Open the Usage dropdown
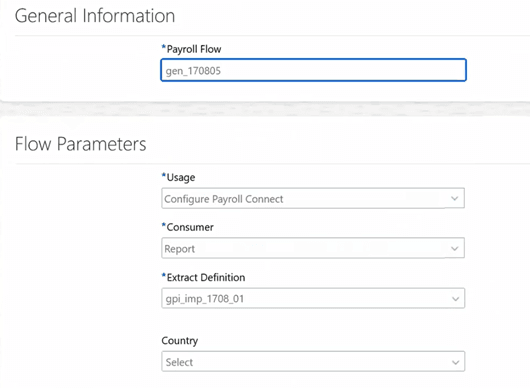Image resolution: width=530 pixels, height=388 pixels. (313, 198)
